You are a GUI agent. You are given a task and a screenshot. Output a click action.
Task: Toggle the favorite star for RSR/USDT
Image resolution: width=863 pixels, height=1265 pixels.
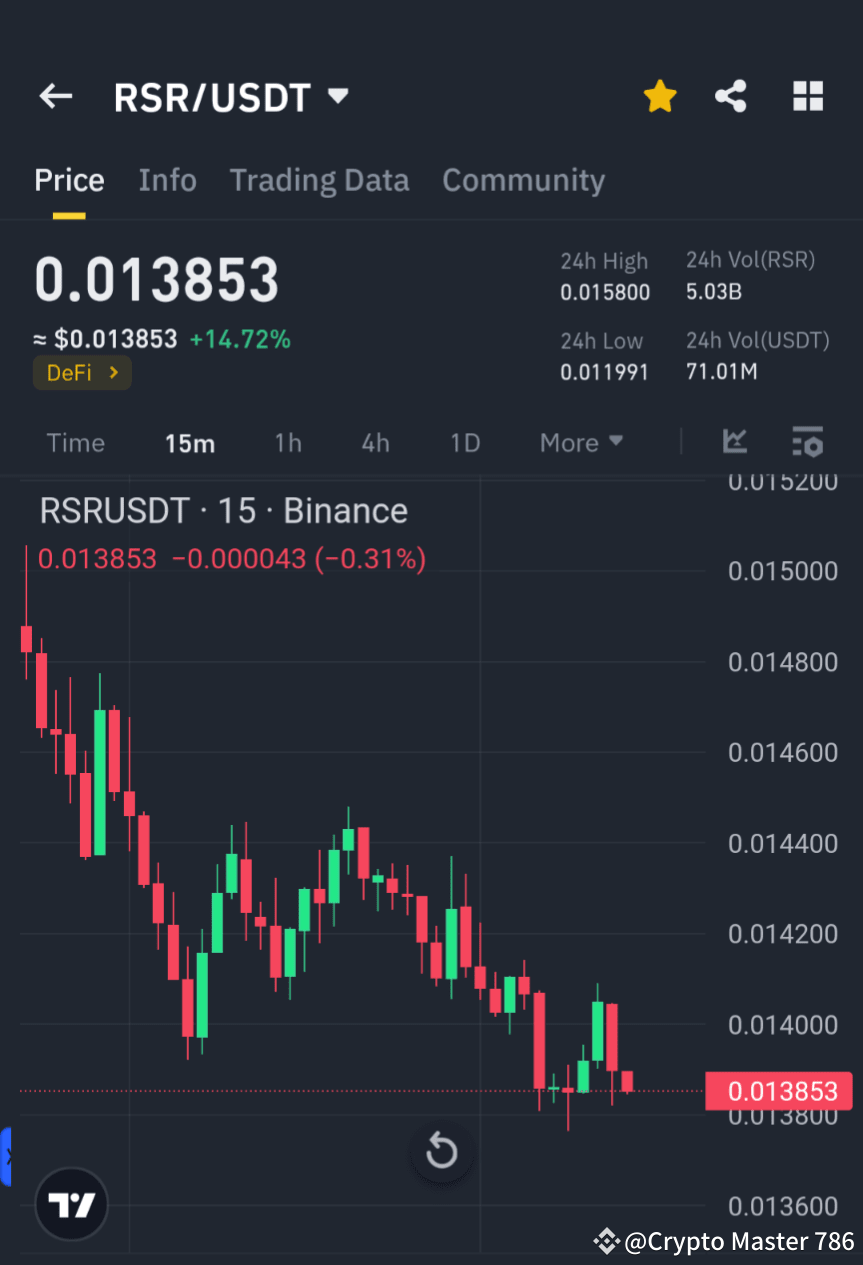(x=660, y=96)
